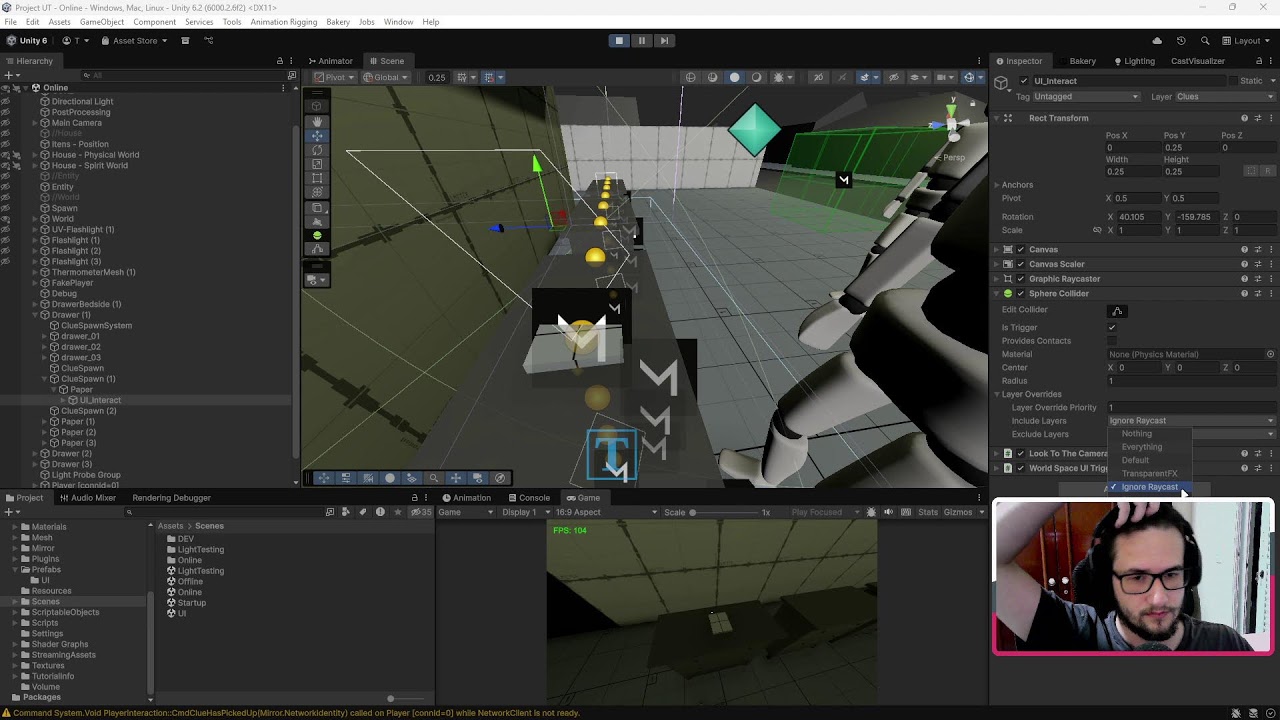Enable the Provides Contacts checkbox

tap(1112, 341)
